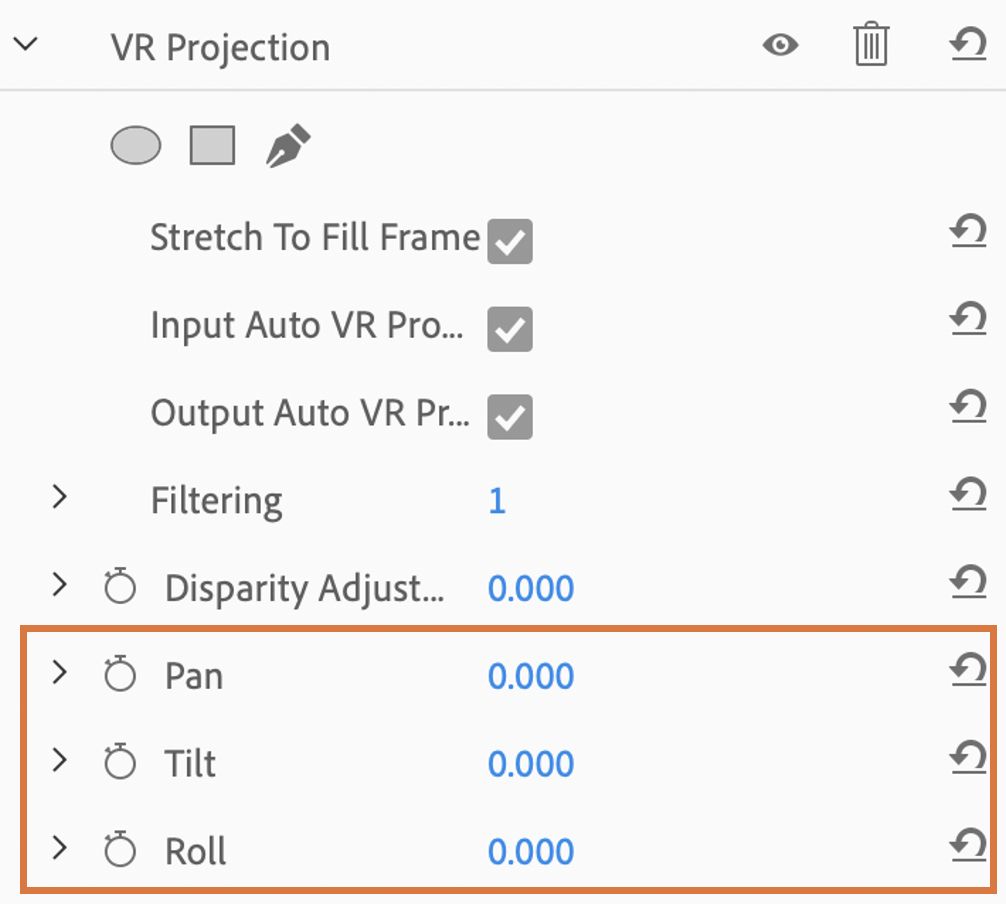Select the pen mask tool
The width and height of the screenshot is (1006, 906).
(x=288, y=146)
